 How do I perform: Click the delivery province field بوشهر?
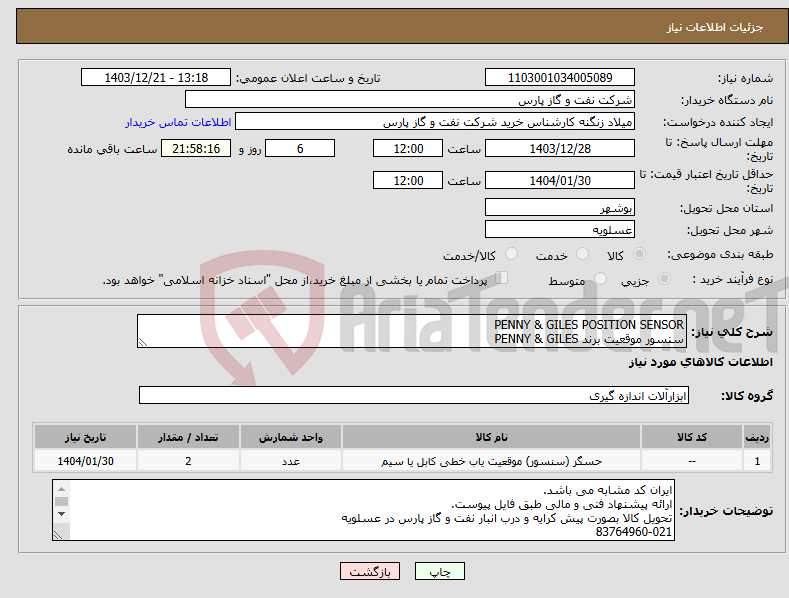point(560,207)
